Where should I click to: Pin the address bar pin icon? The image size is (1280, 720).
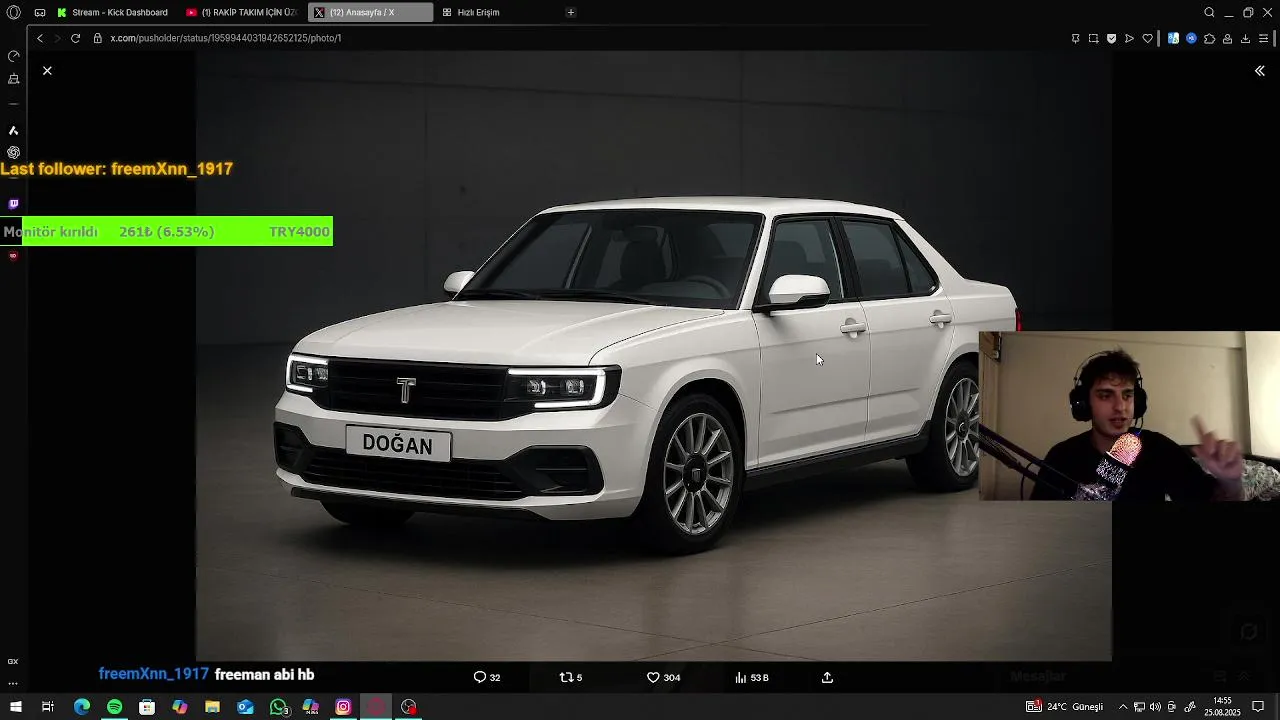(x=1076, y=38)
